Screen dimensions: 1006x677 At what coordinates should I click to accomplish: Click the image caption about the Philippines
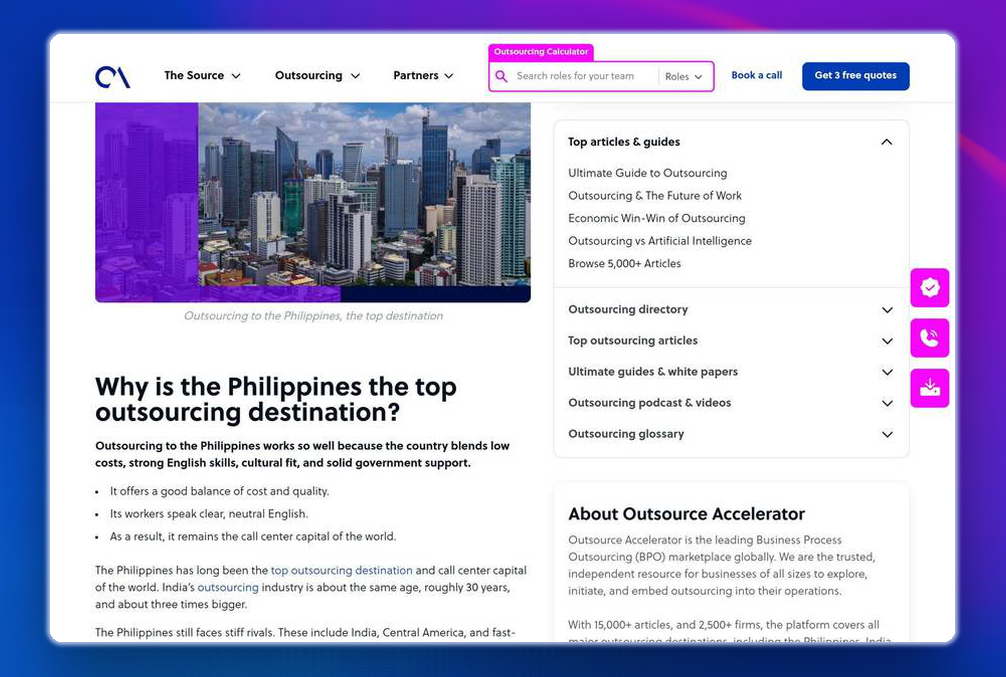[x=313, y=316]
